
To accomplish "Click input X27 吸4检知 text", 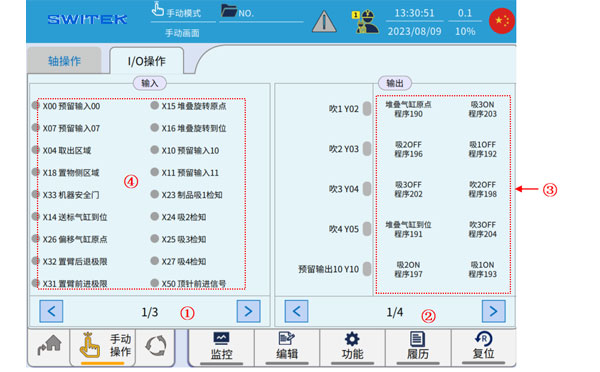I will coord(184,261).
